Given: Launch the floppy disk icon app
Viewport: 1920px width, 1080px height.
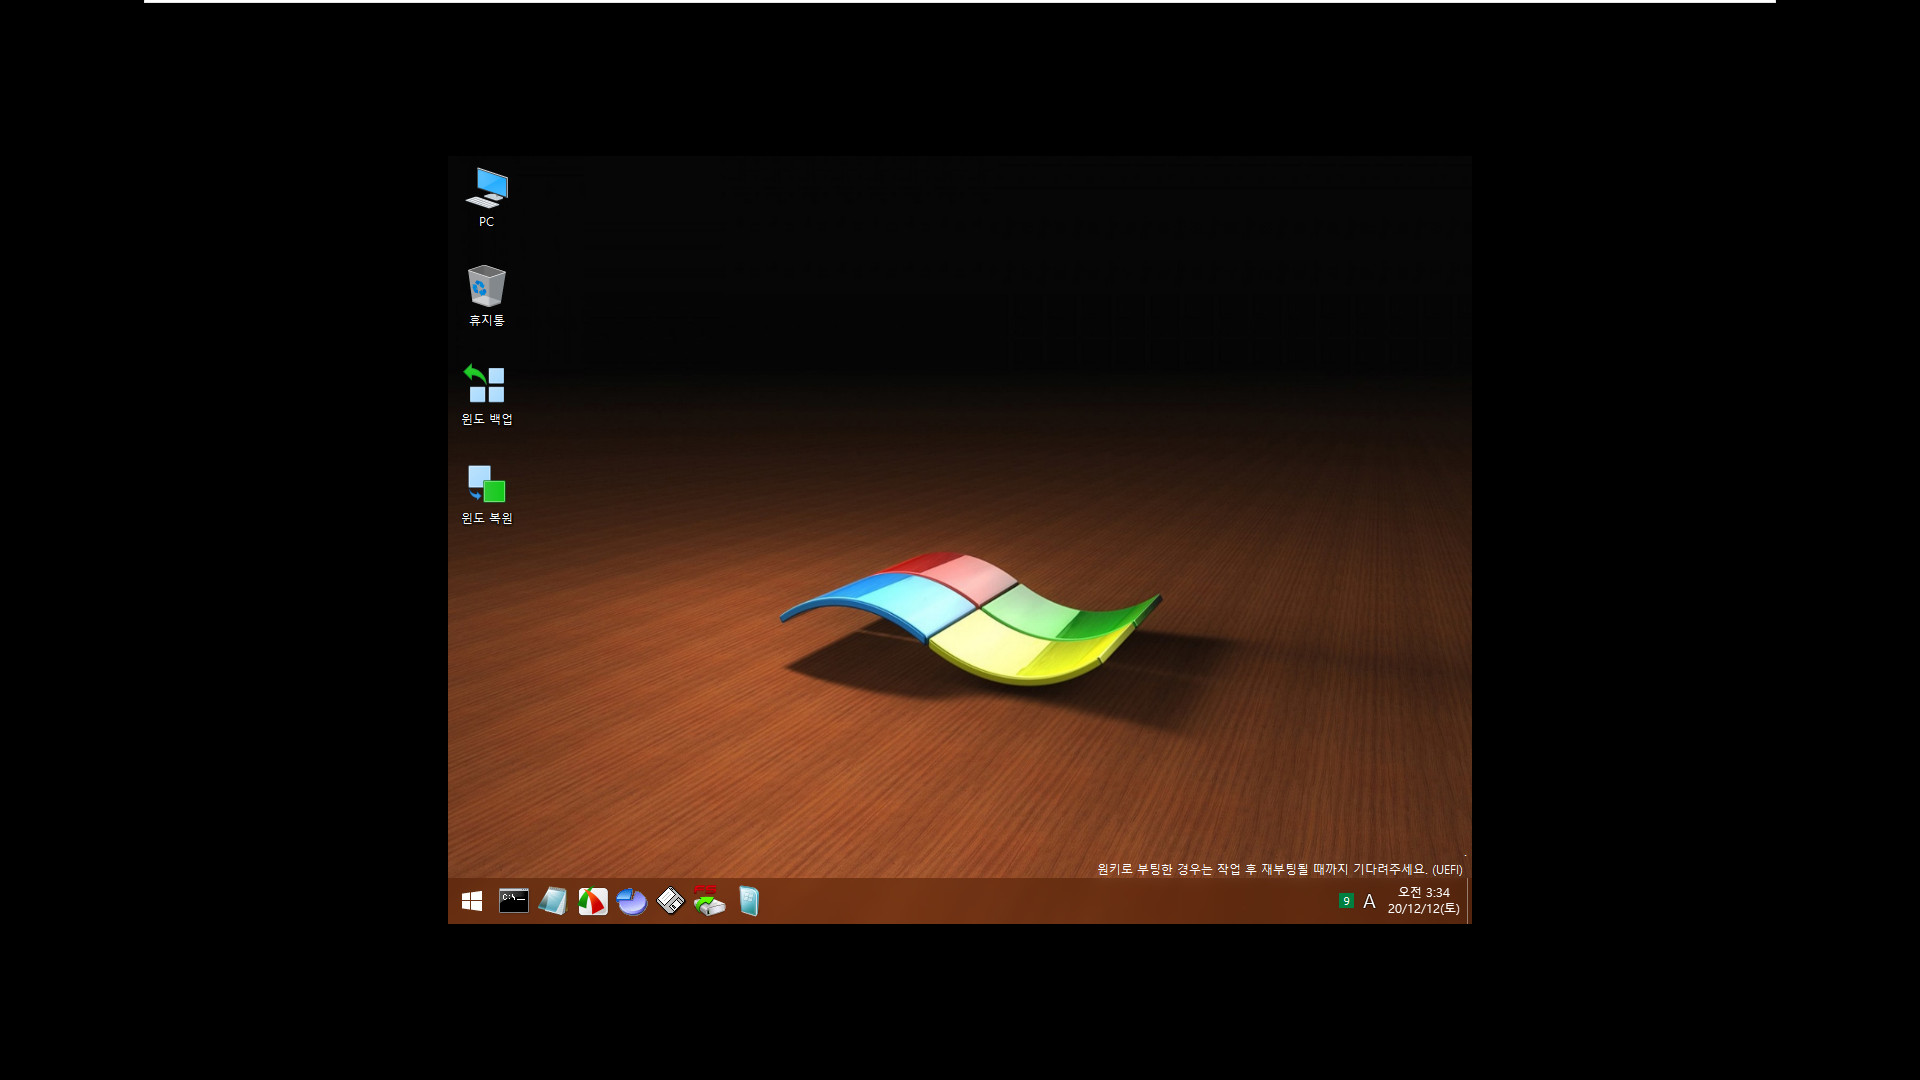Looking at the screenshot, I should [x=670, y=901].
